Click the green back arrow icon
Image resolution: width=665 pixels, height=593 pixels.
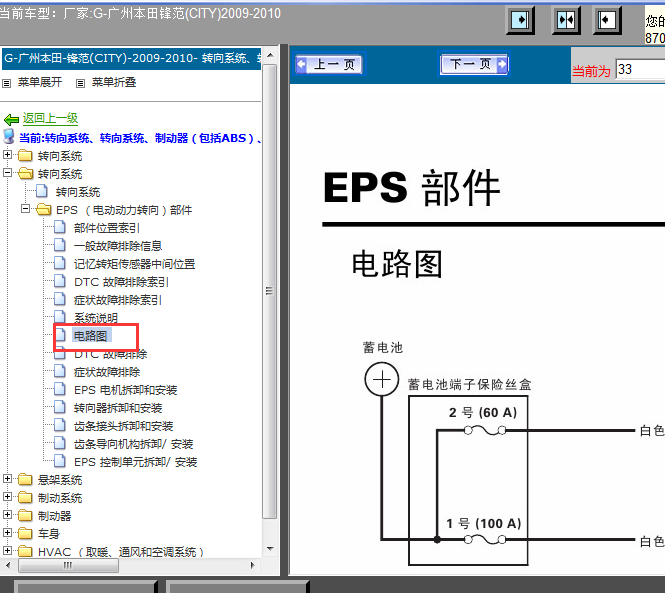tap(11, 118)
